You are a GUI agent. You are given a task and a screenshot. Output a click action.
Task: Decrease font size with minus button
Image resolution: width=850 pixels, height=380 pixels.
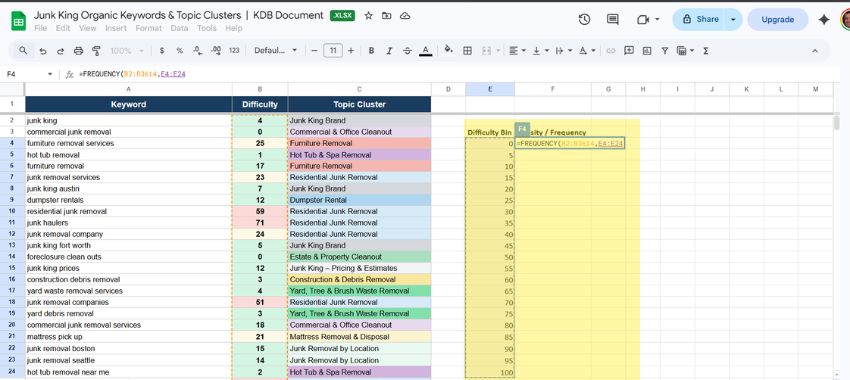(x=314, y=50)
